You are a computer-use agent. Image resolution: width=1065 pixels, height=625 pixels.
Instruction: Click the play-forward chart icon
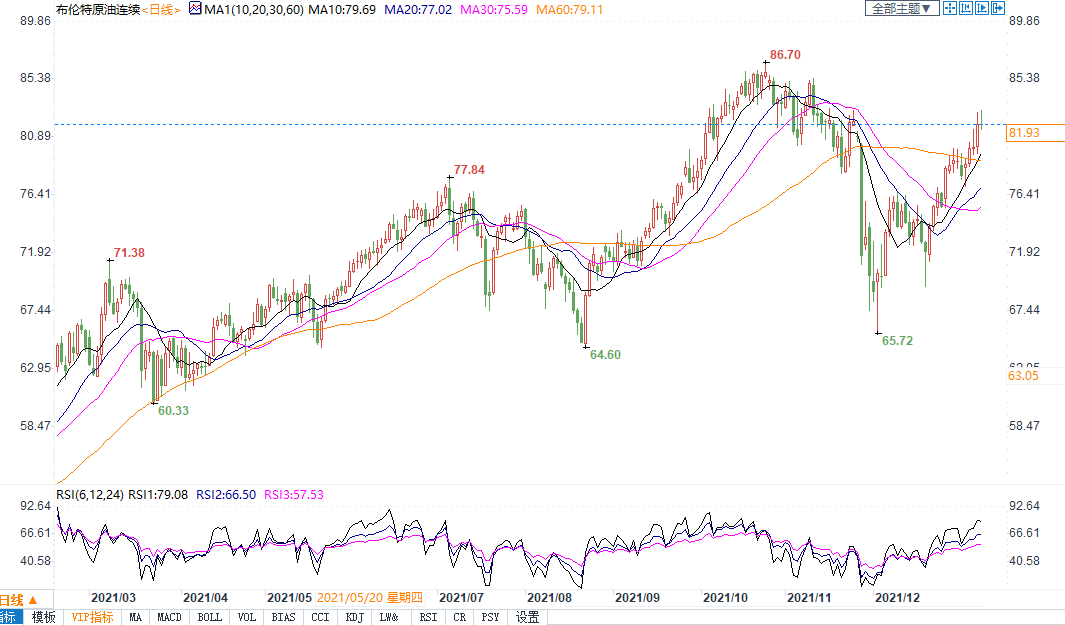click(981, 8)
